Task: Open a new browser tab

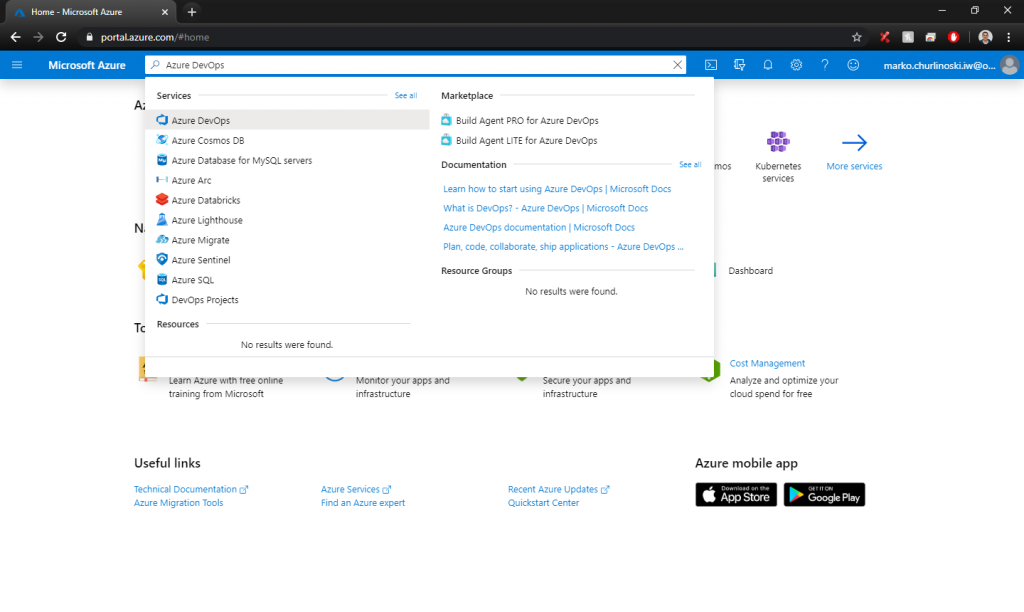Action: click(191, 12)
